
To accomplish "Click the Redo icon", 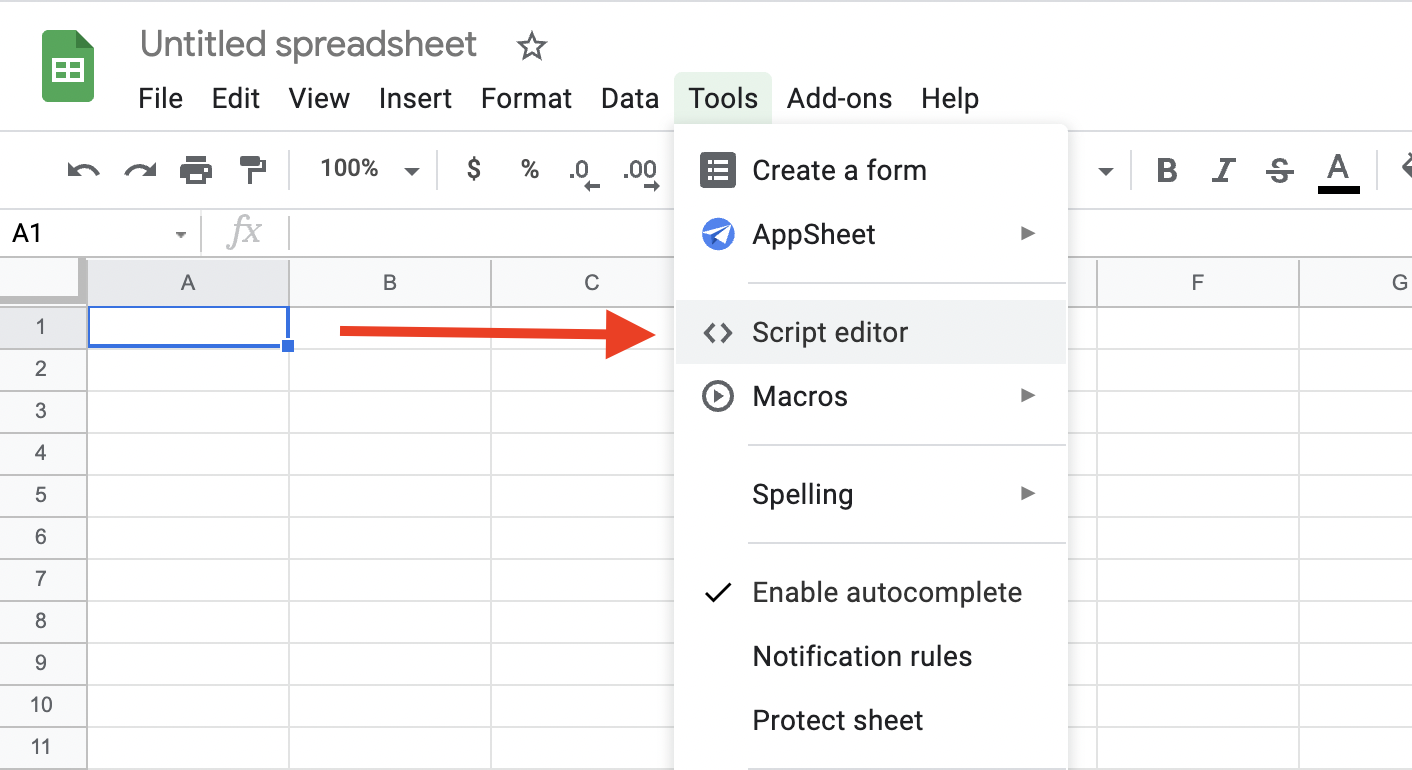I will coord(140,170).
